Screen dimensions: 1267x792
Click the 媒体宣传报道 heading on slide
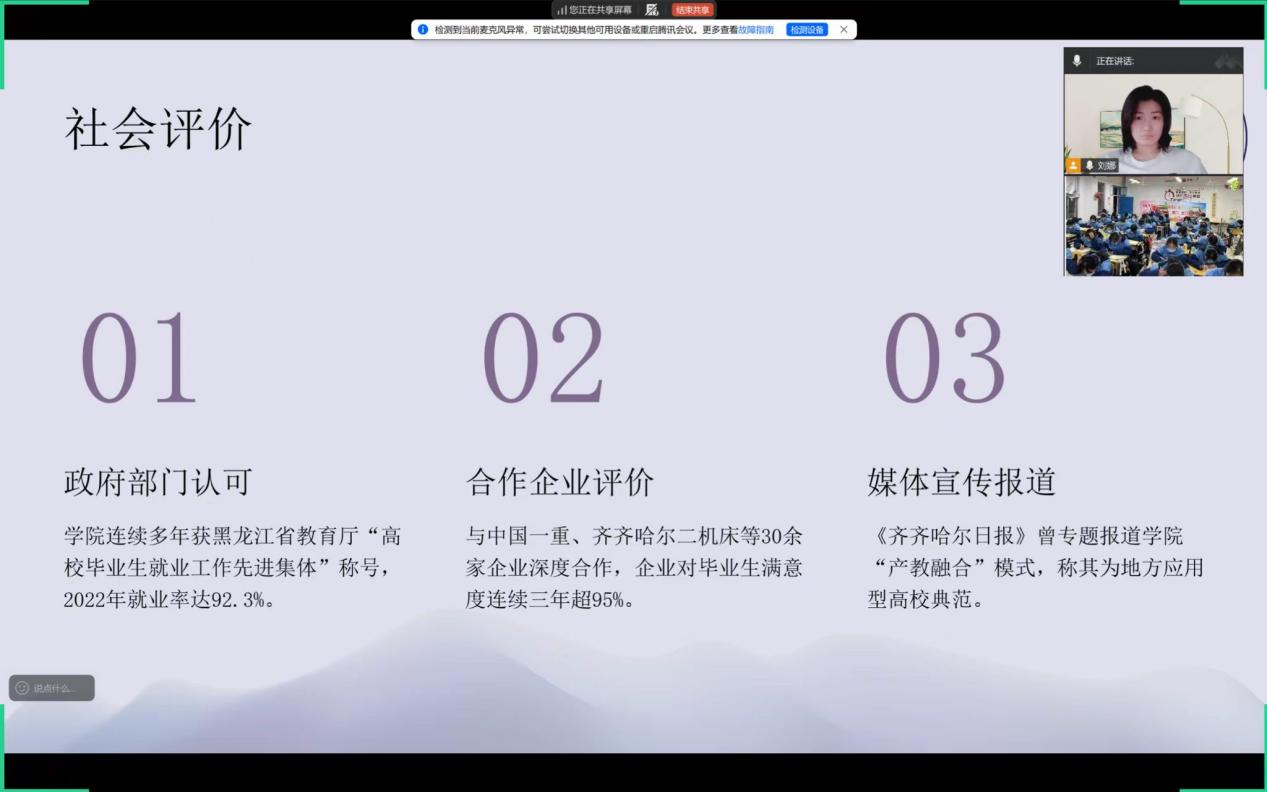[x=961, y=482]
